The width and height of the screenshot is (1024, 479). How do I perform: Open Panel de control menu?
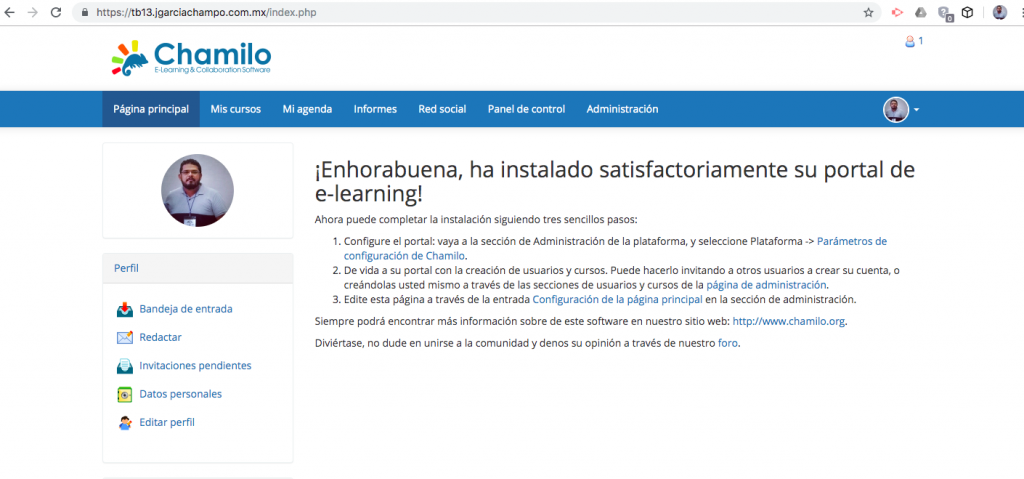[526, 109]
